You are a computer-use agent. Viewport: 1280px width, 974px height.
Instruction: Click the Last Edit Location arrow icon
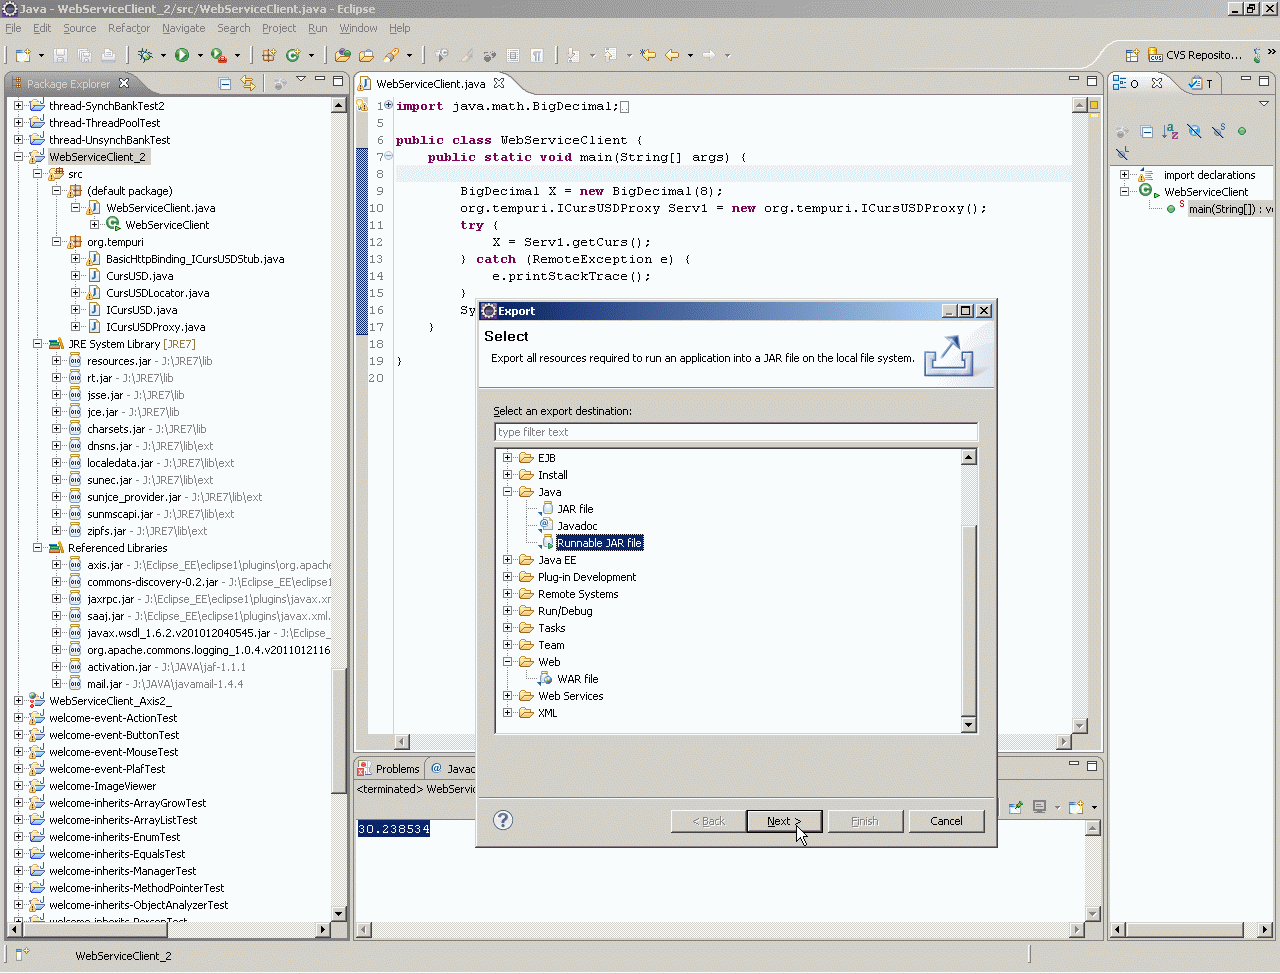pyautogui.click(x=648, y=56)
